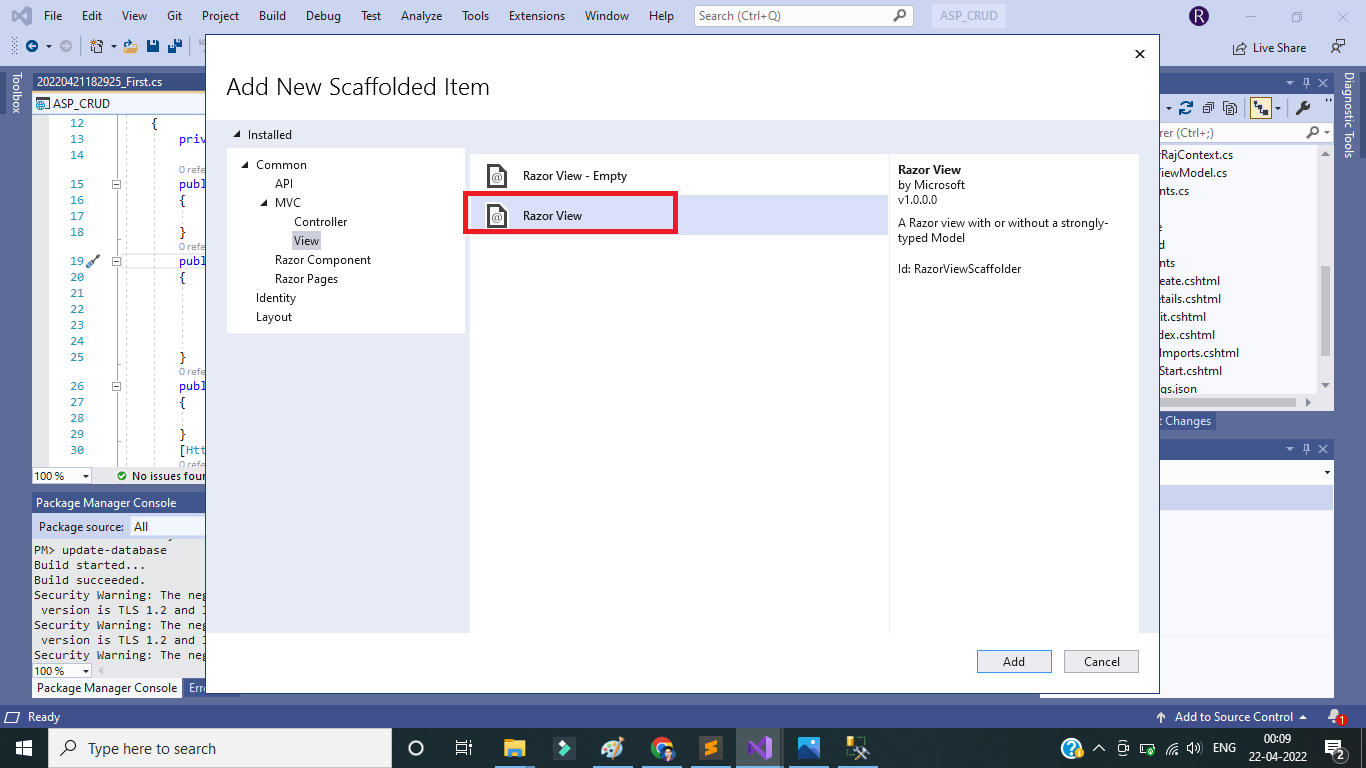Collapse the Installed section triangle
Viewport: 1366px width, 768px height.
[237, 135]
